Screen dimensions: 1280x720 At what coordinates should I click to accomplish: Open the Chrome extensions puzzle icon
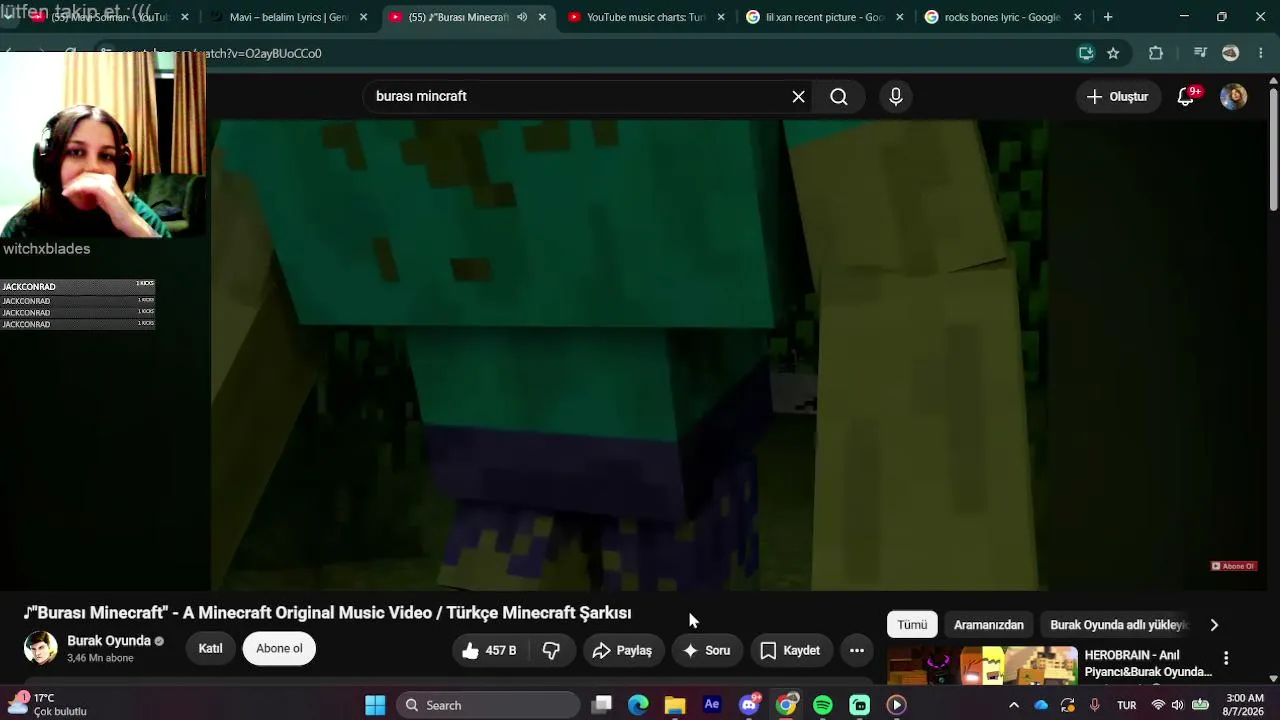1156,53
